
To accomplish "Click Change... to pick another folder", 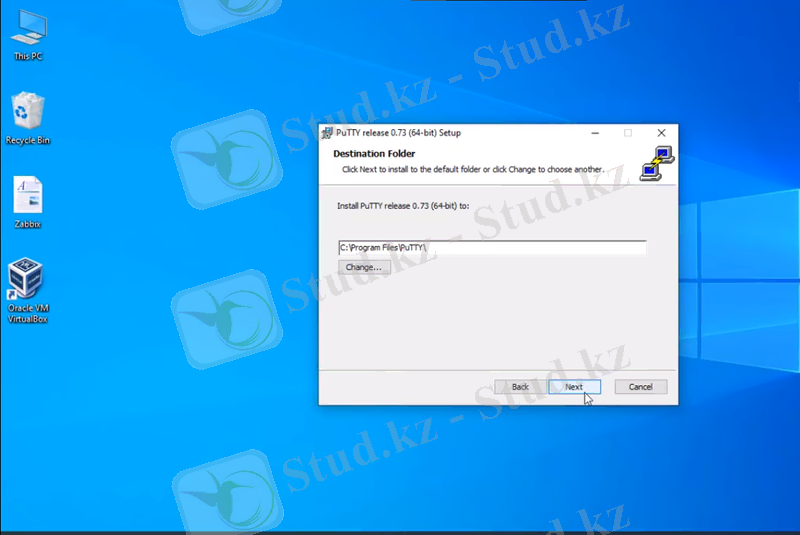I will [x=364, y=267].
